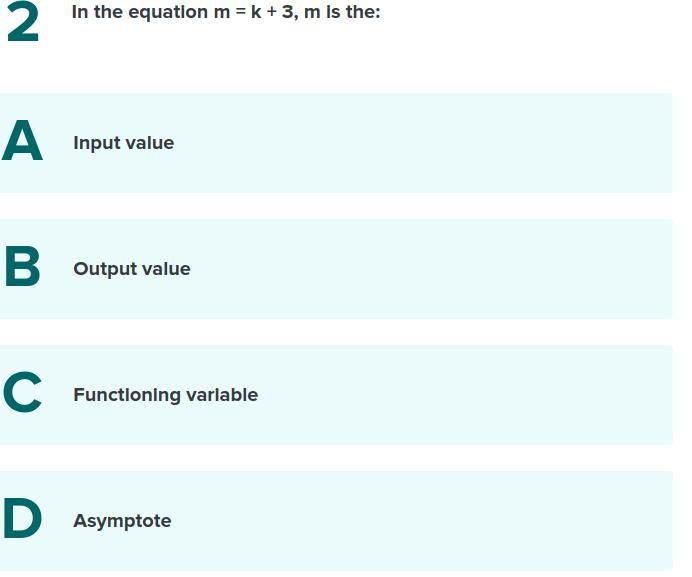Click the equation "m = k + 3" in the question

coord(253,12)
